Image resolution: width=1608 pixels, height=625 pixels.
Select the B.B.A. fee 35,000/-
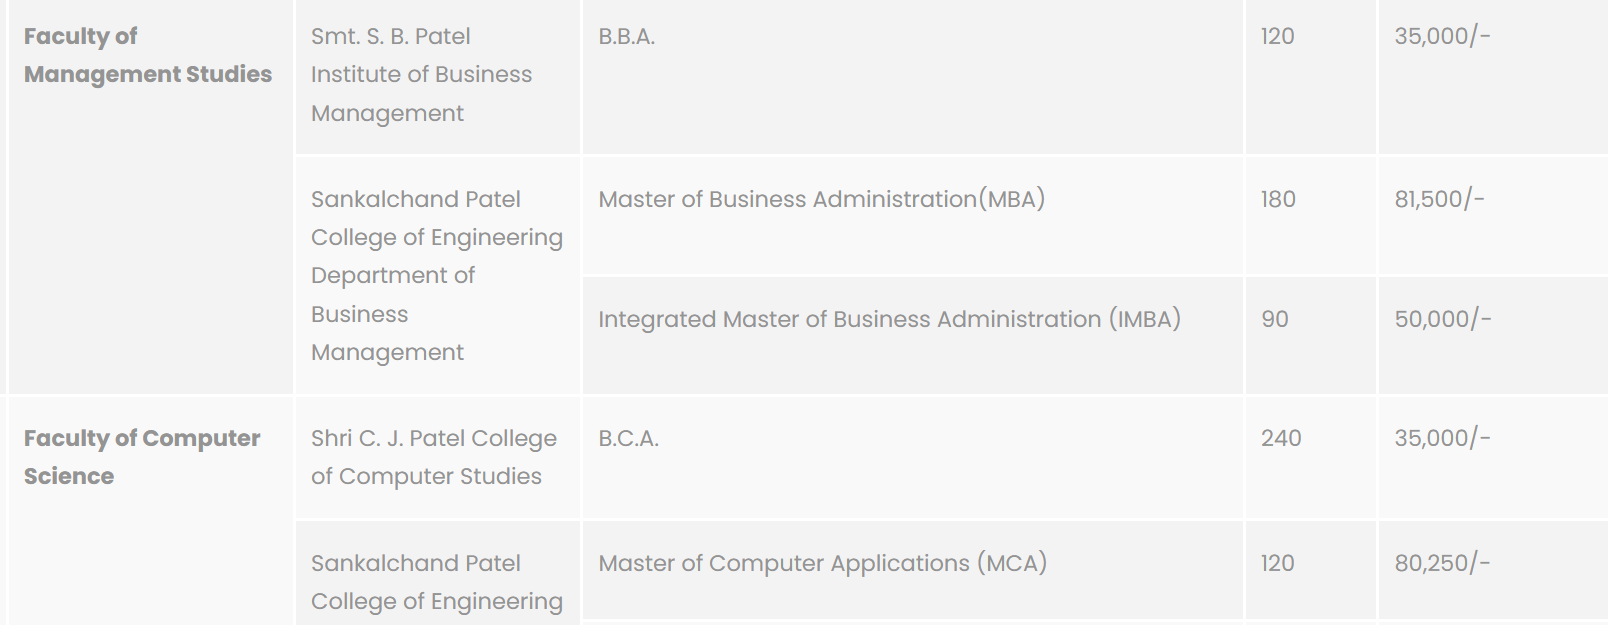click(1442, 37)
